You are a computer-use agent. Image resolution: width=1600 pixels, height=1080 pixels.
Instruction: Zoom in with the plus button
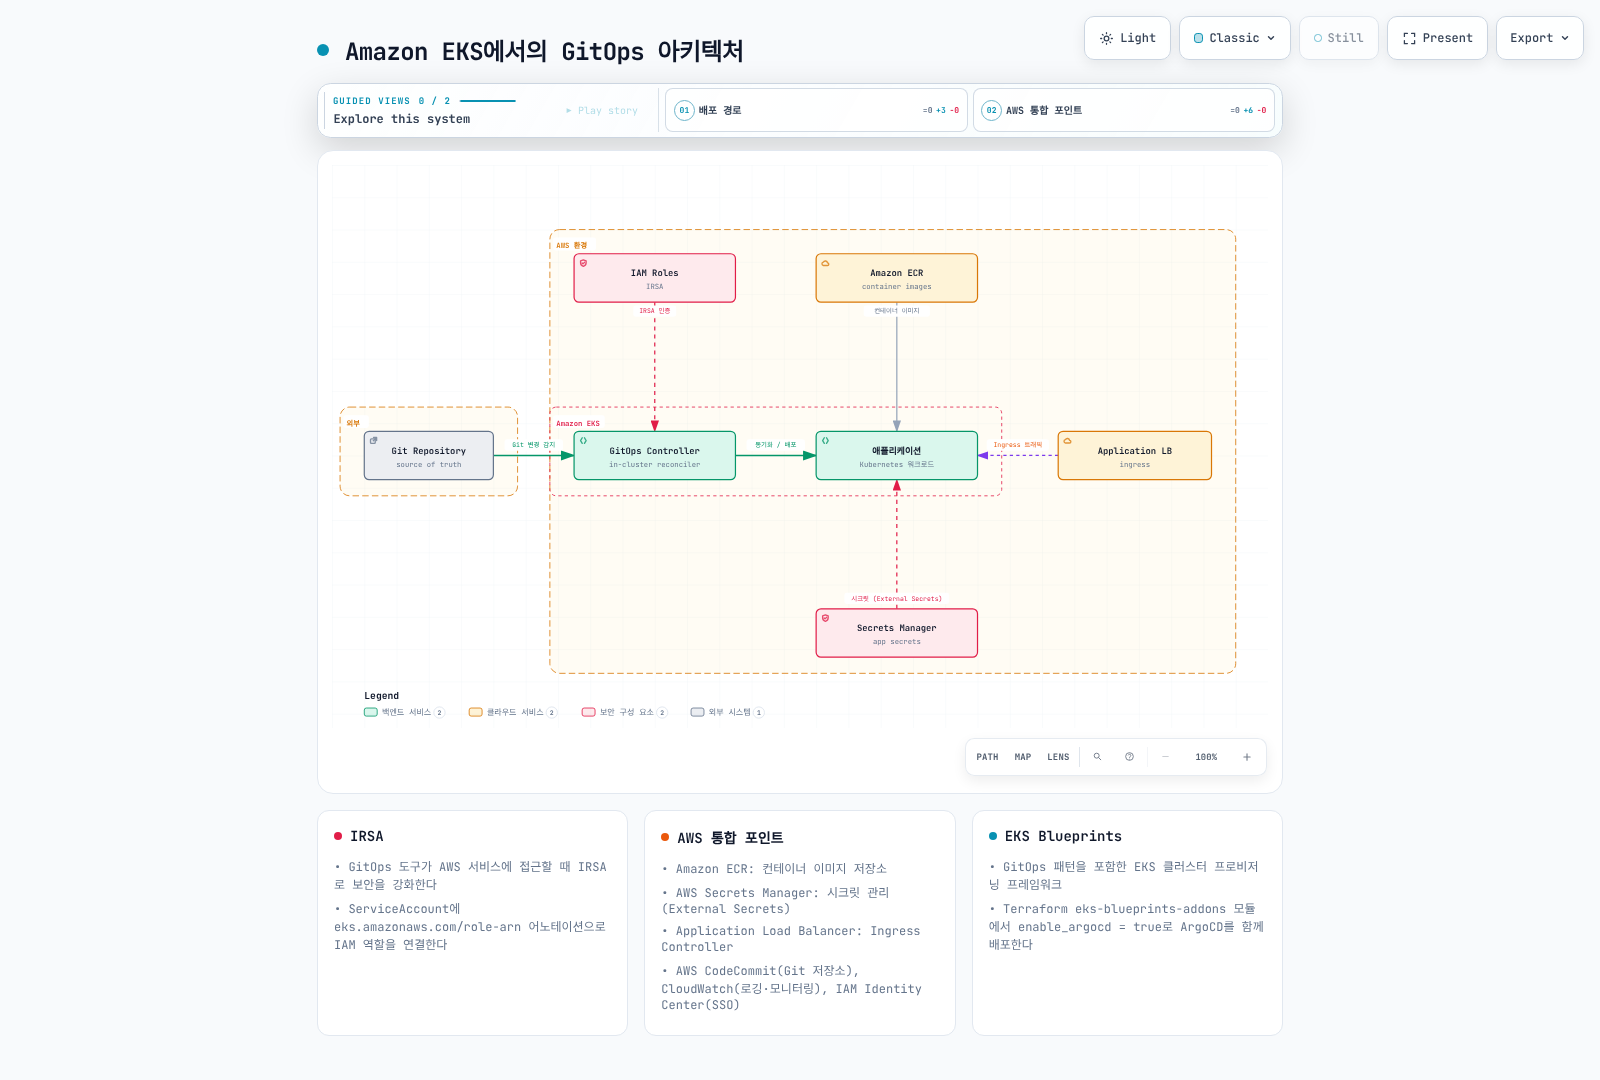click(x=1247, y=757)
